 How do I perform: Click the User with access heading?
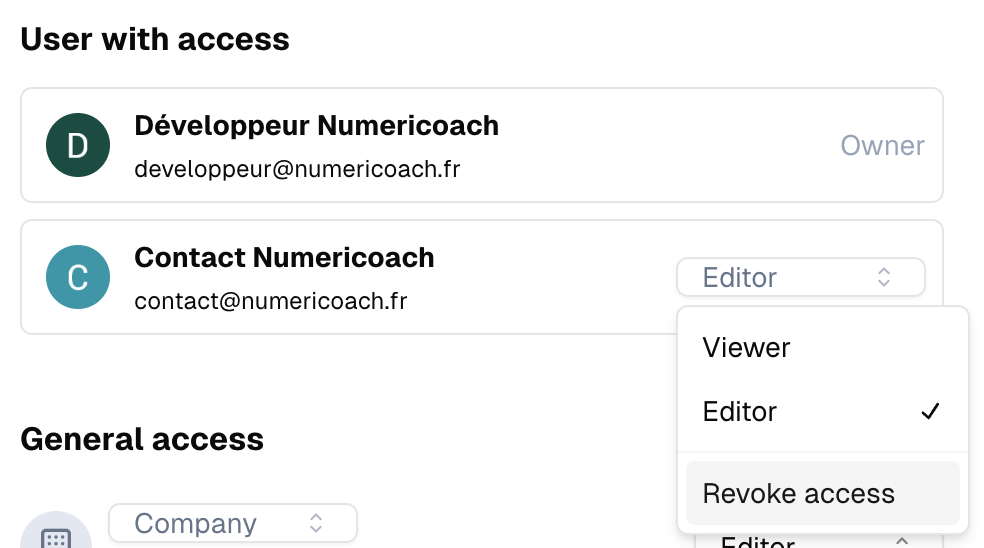155,39
